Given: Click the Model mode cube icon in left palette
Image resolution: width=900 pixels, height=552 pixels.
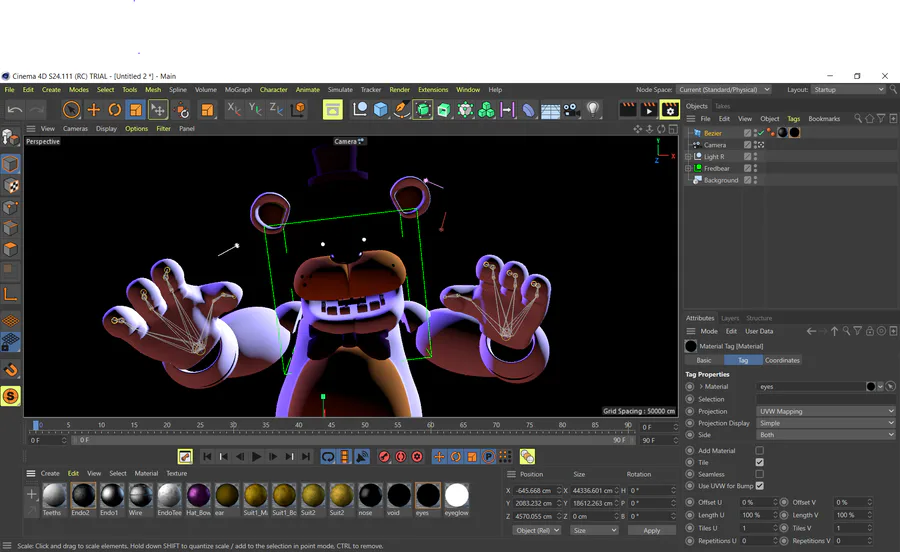Looking at the screenshot, I should pyautogui.click(x=10, y=164).
